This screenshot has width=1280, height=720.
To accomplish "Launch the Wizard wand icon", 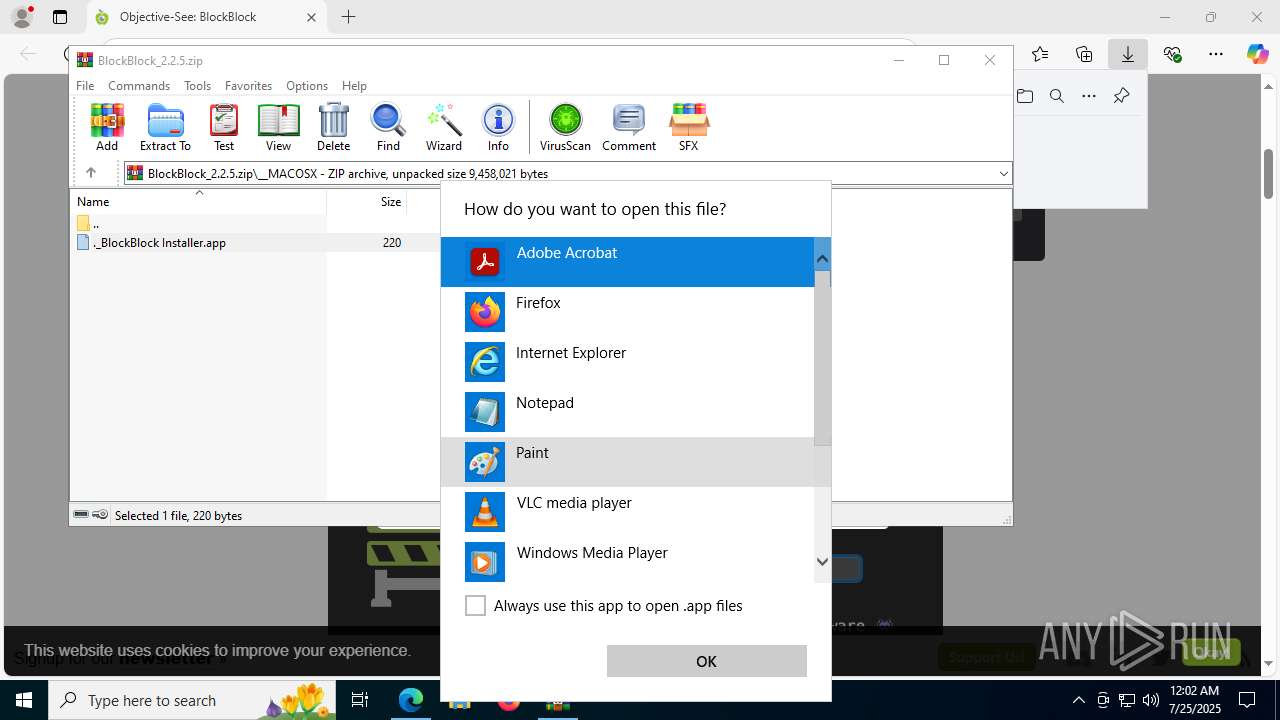I will coord(443,127).
